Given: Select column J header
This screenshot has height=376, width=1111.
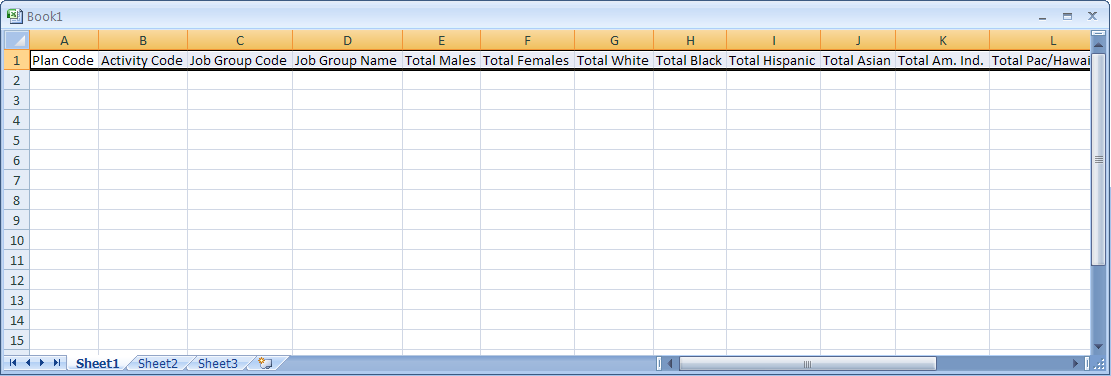Looking at the screenshot, I should click(x=858, y=40).
